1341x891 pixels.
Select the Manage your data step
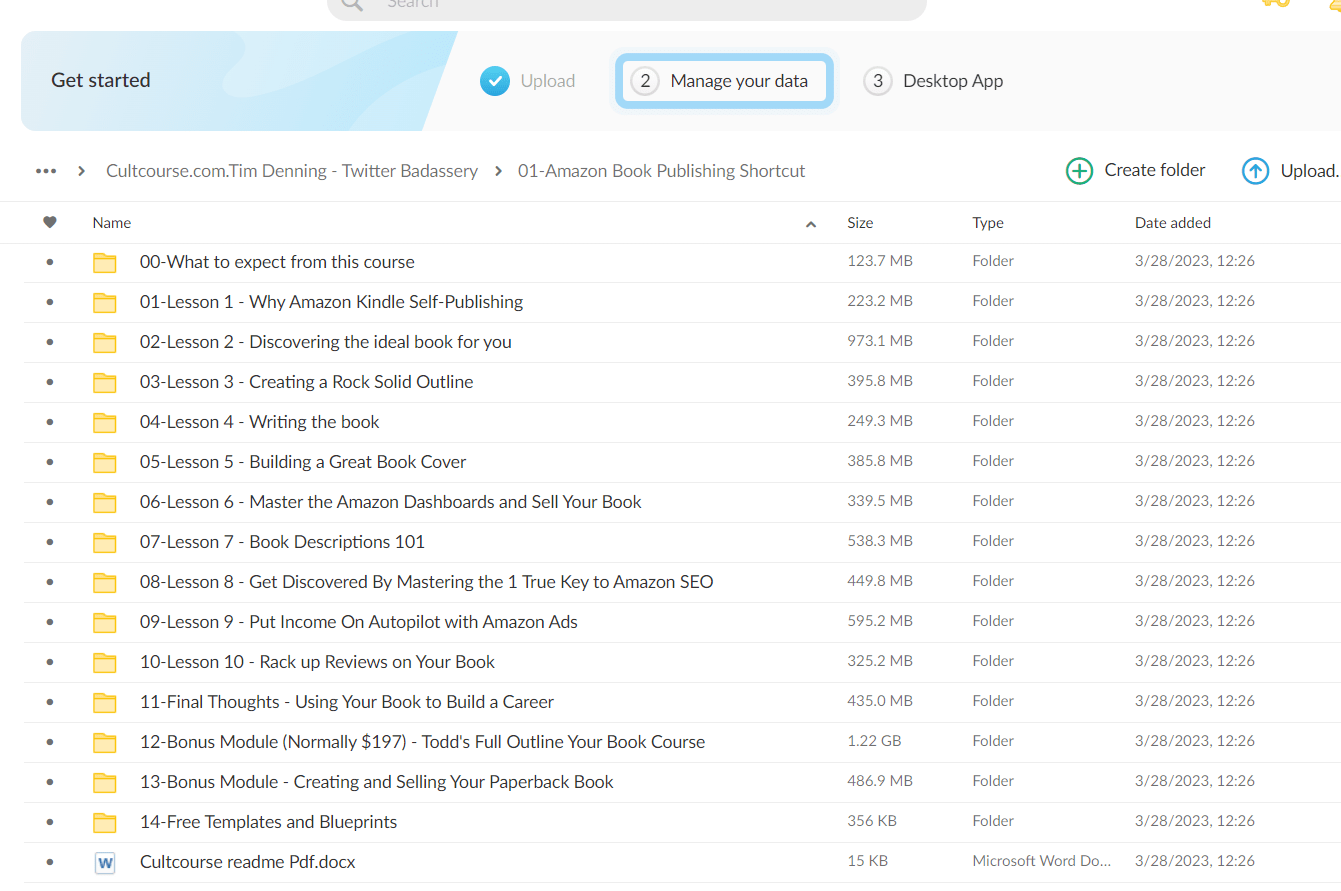pos(725,81)
